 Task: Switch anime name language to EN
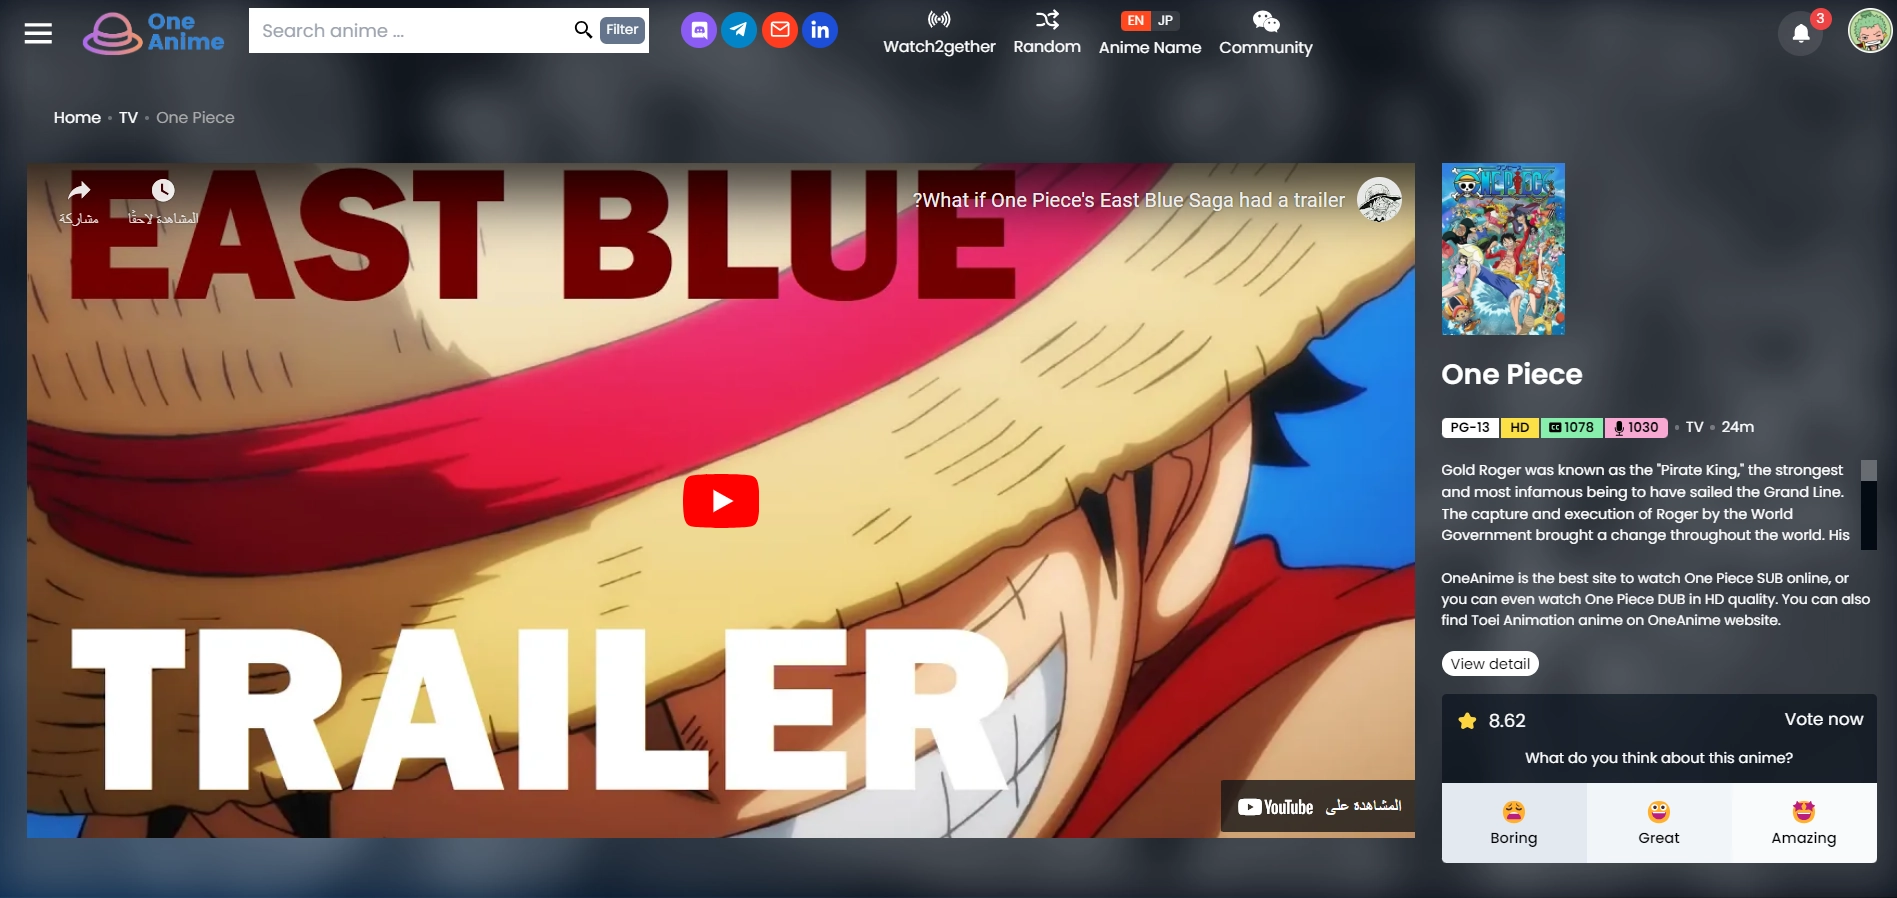[x=1136, y=20]
